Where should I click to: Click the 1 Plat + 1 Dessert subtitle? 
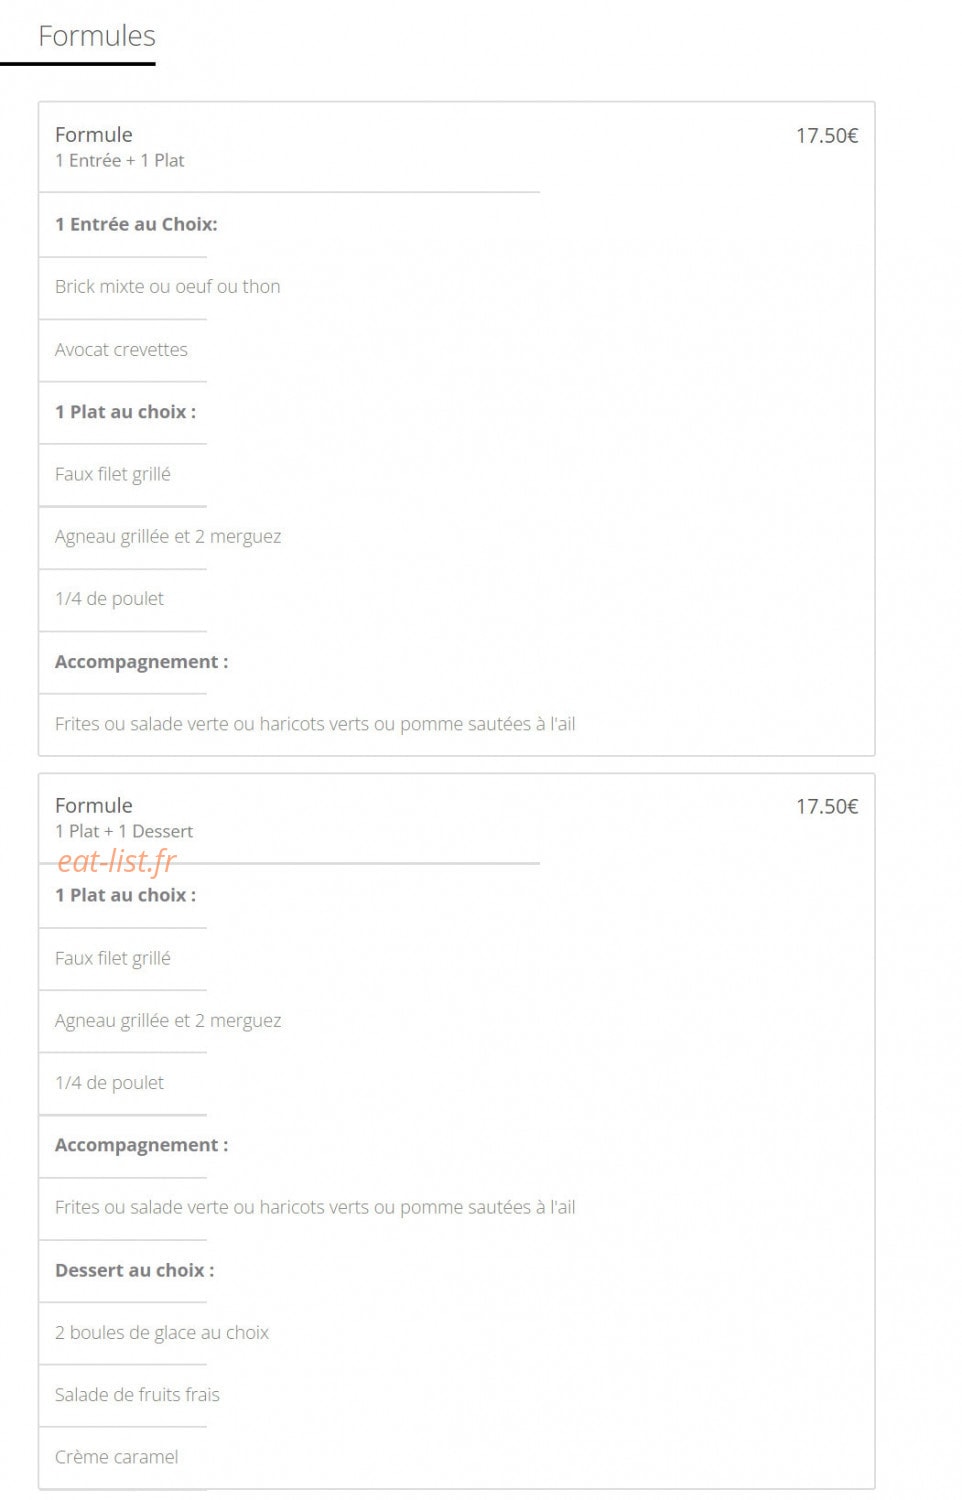click(124, 832)
